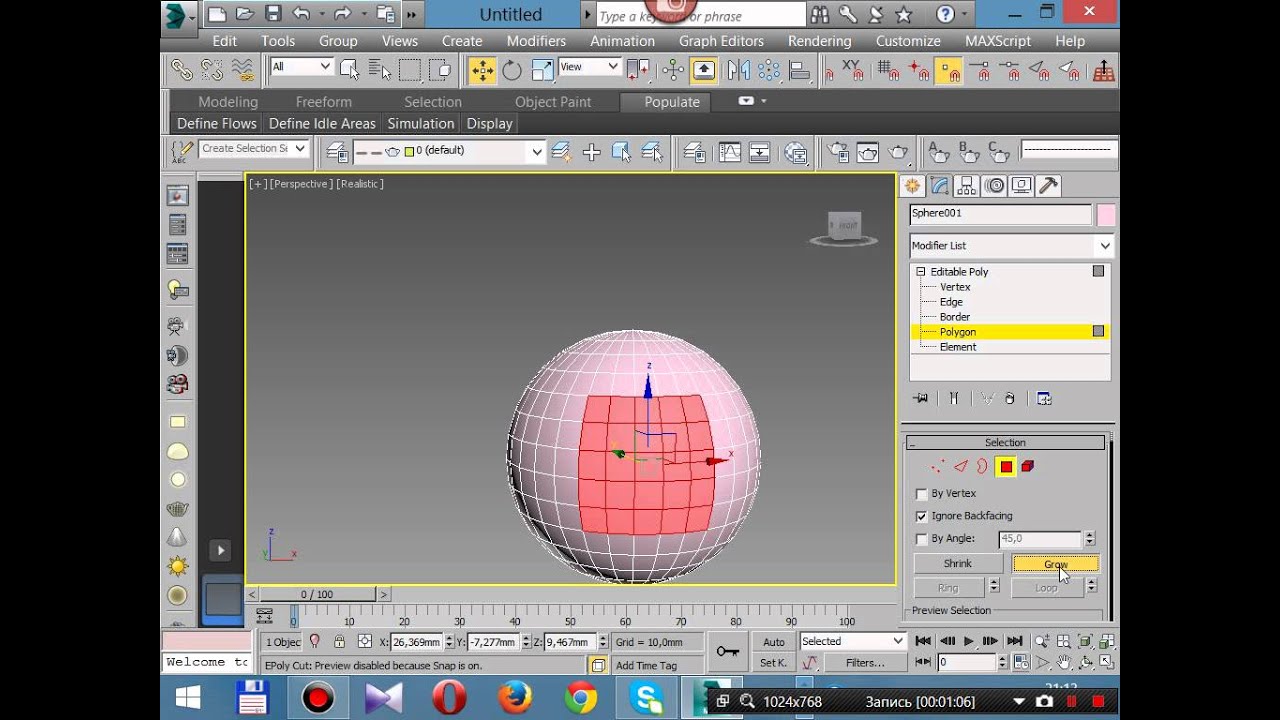Click the Undo arrow in title bar
This screenshot has height=720, width=1280.
pos(300,14)
